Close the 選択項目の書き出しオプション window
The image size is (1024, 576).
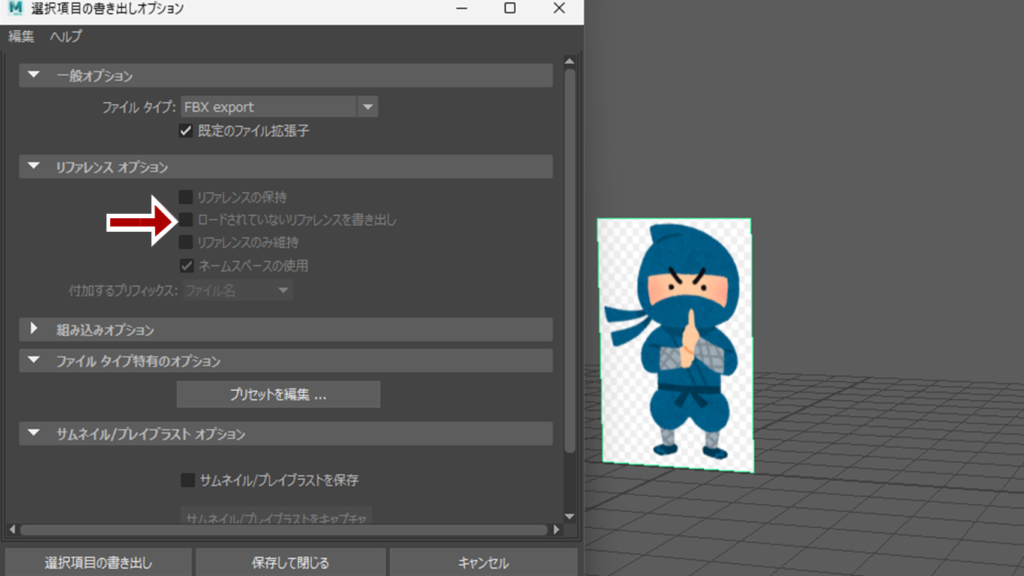pos(559,8)
